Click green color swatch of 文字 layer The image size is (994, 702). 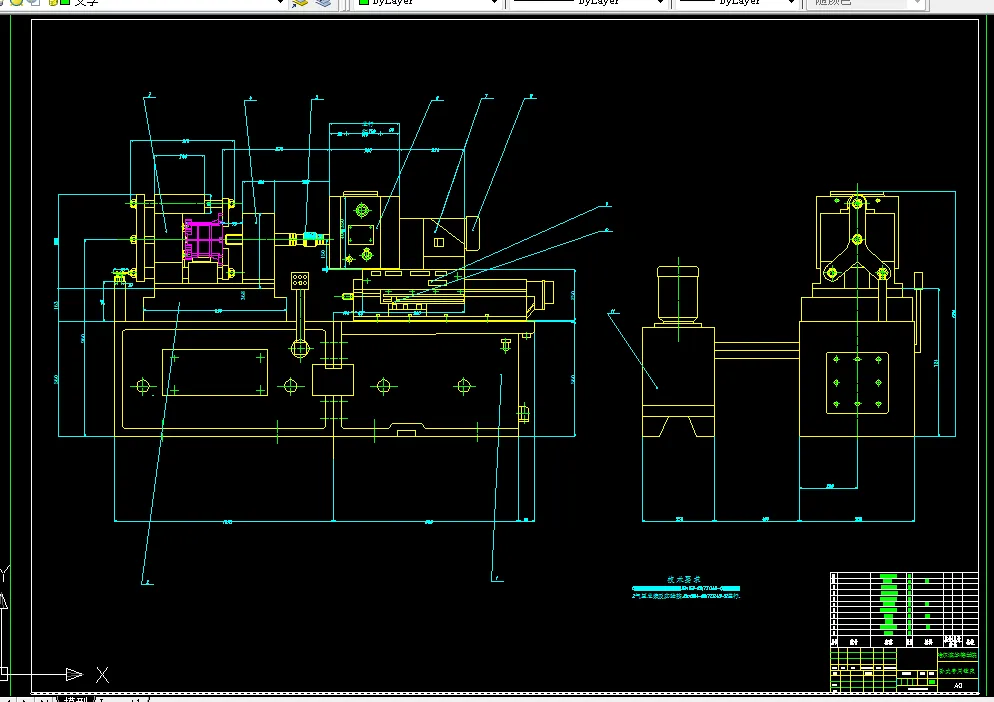click(65, 3)
